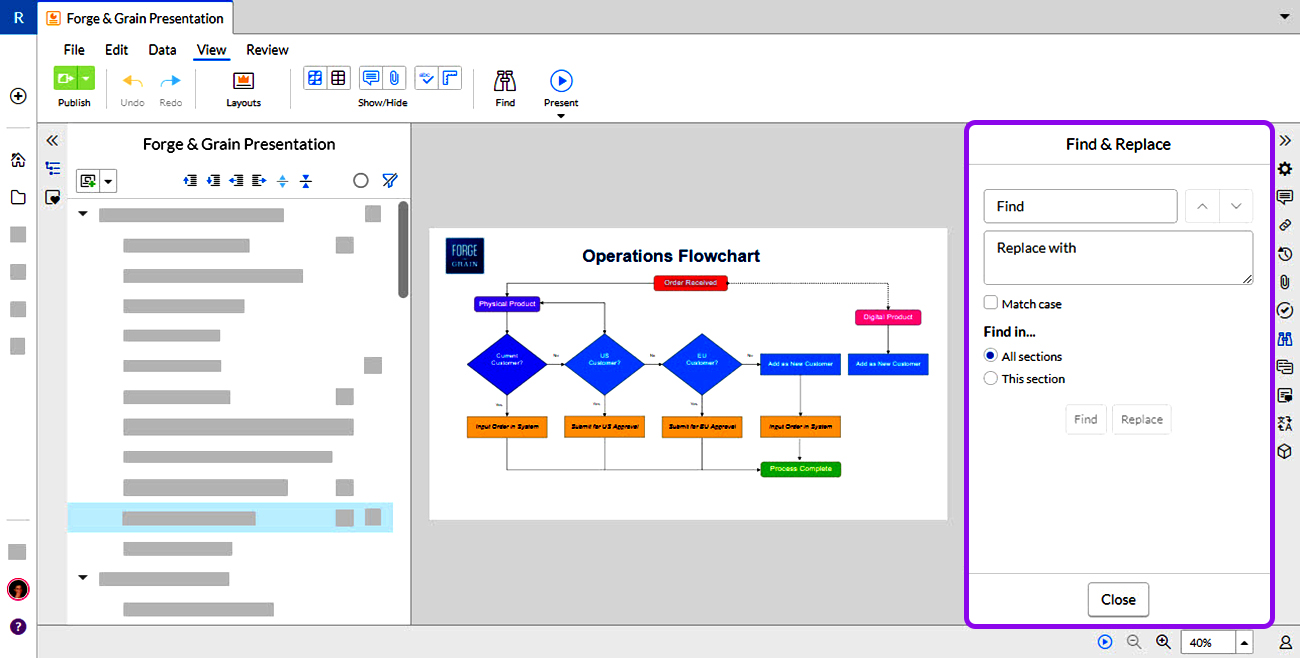Open version history clock icon in right sidebar
The image size is (1300, 658).
1285,254
